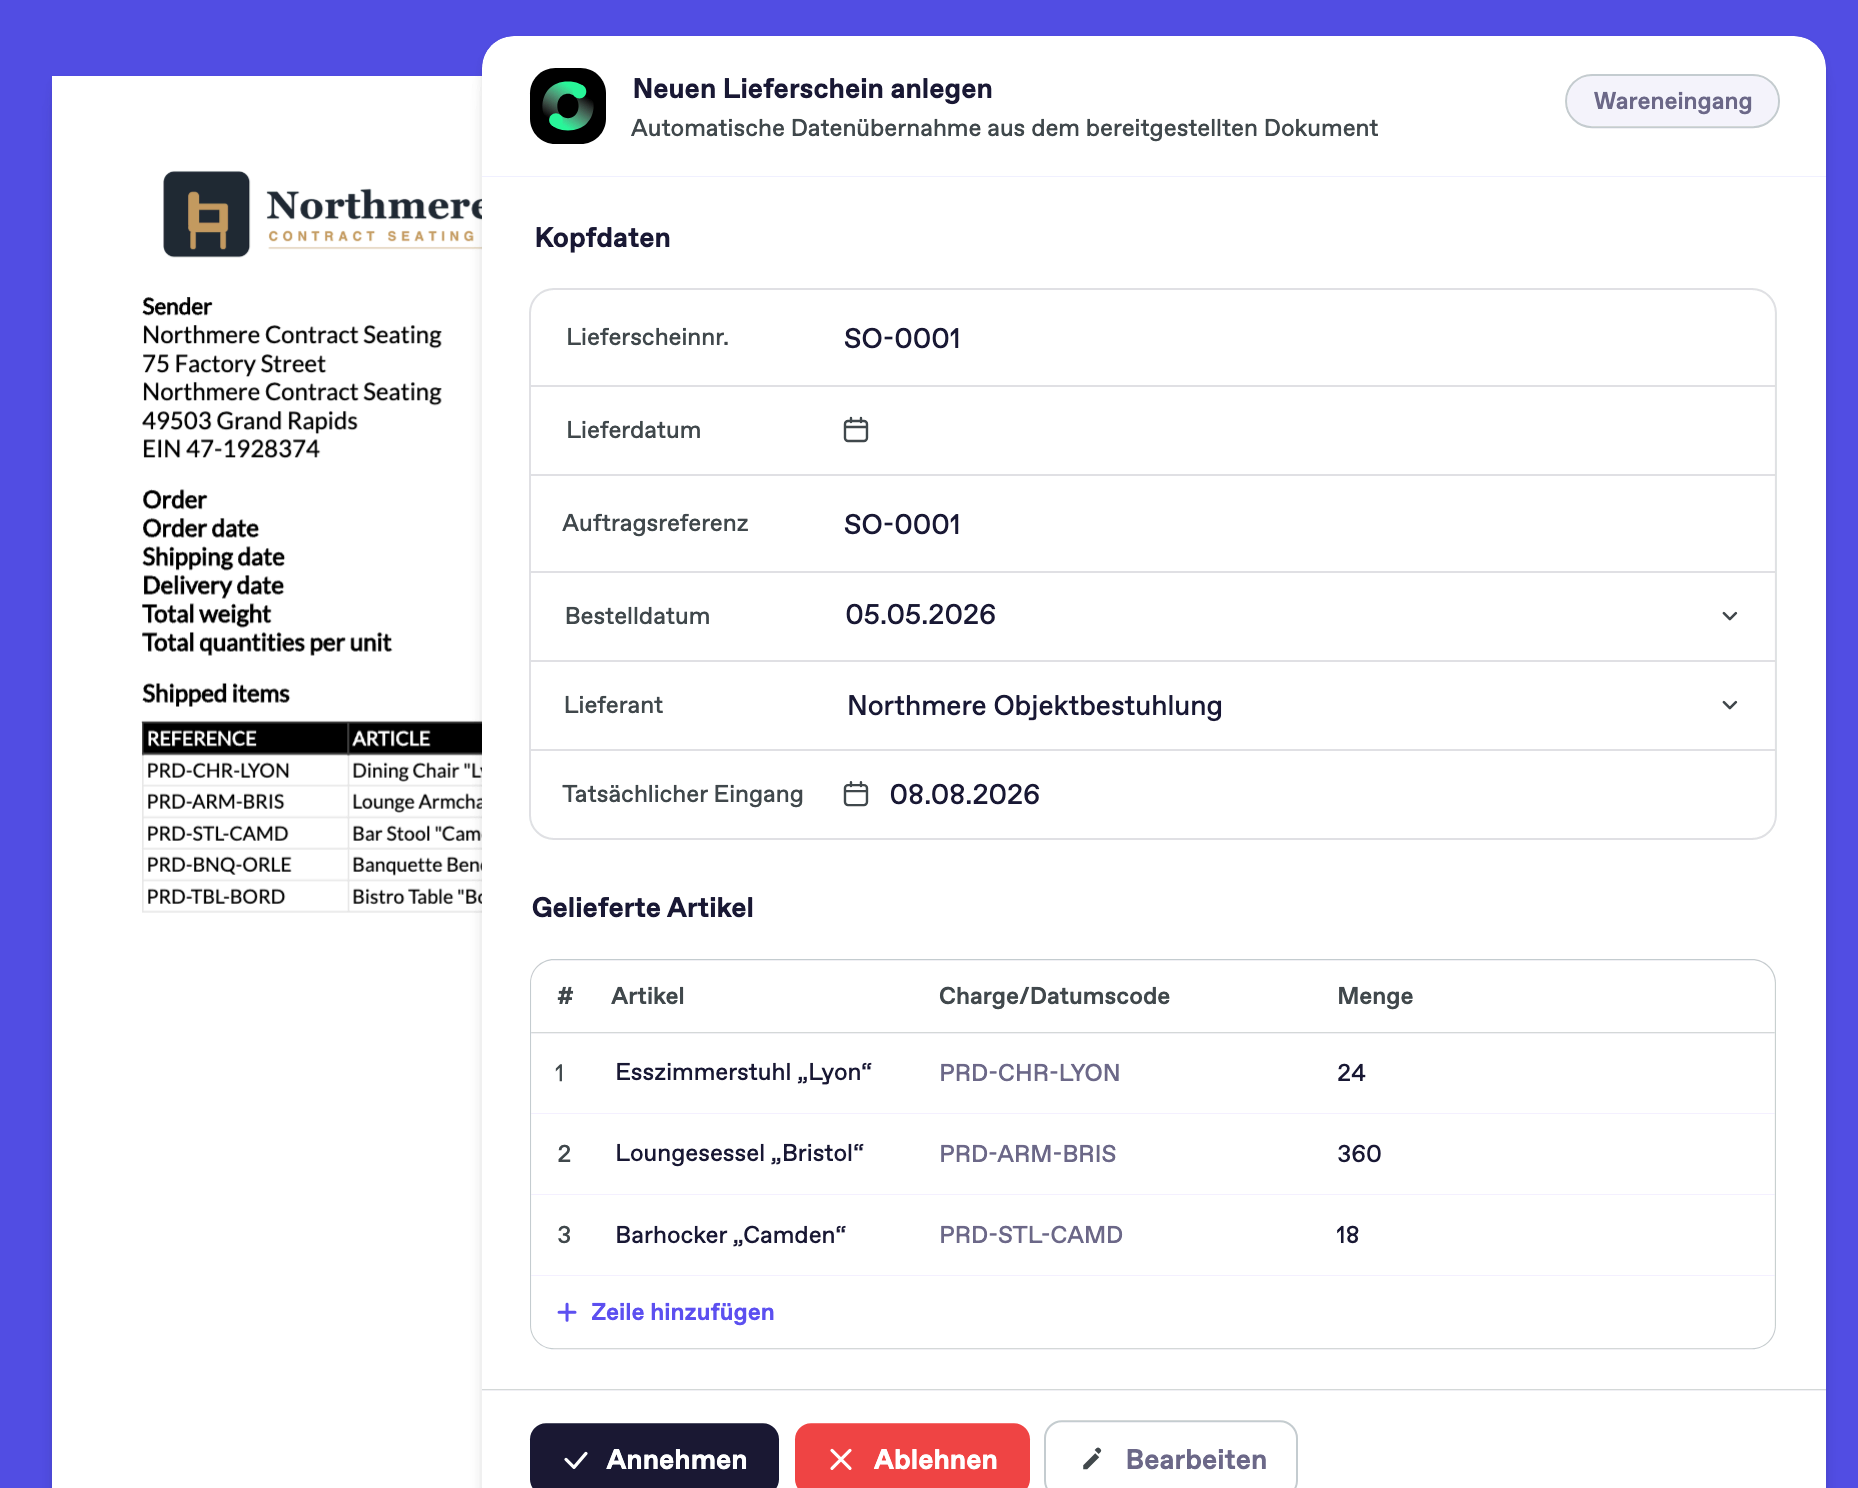Click EIN 47-1928374 in the document
The height and width of the screenshot is (1488, 1858).
[x=231, y=449]
